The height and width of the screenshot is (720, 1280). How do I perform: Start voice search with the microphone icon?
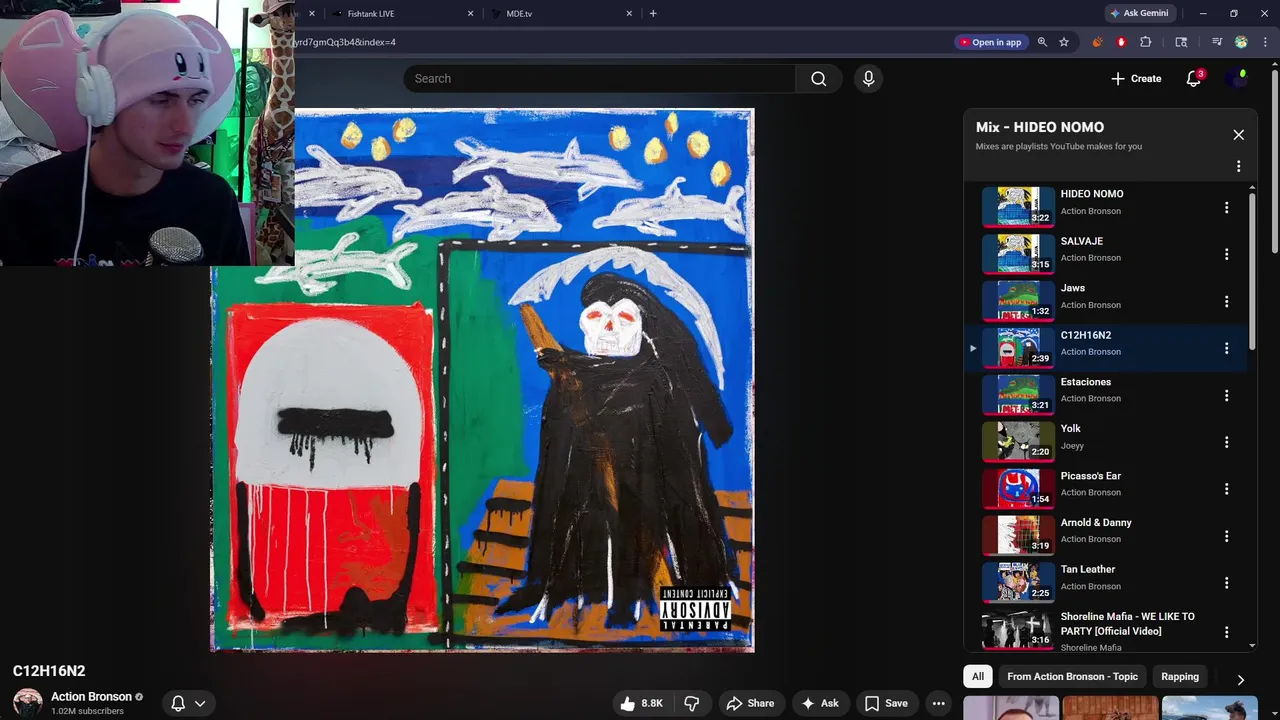868,79
